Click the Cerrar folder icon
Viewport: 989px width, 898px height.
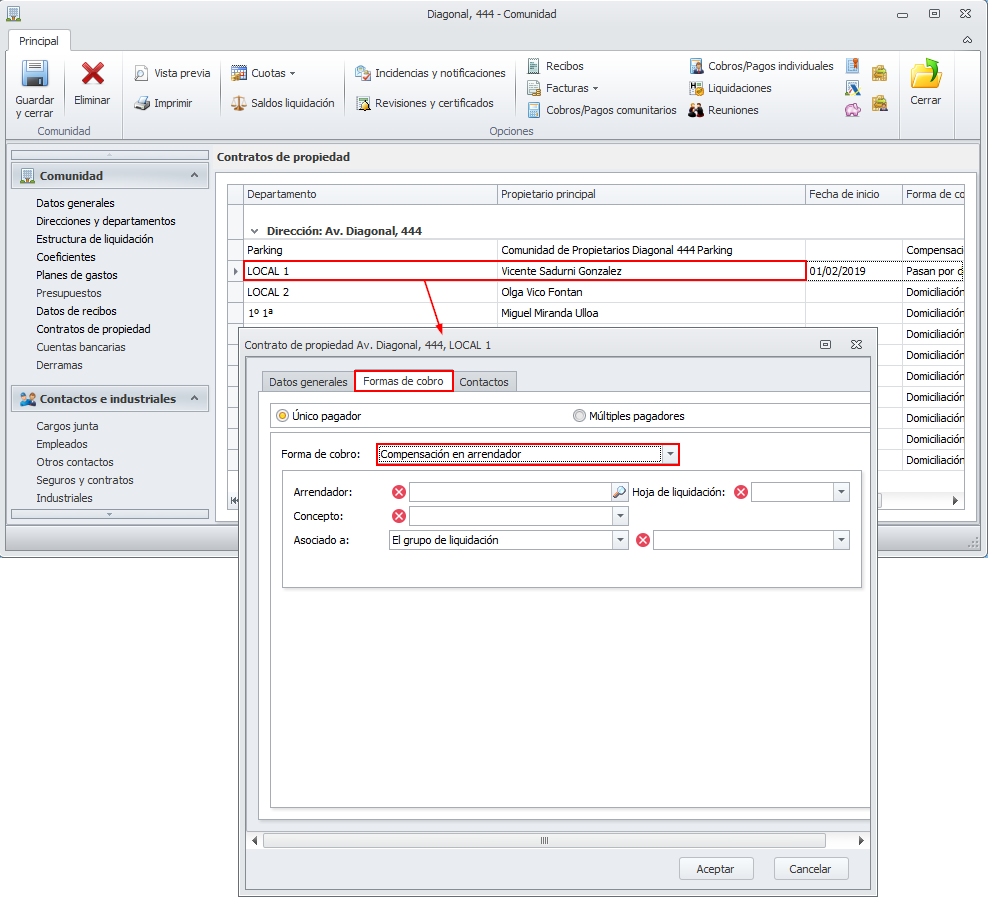click(x=925, y=75)
